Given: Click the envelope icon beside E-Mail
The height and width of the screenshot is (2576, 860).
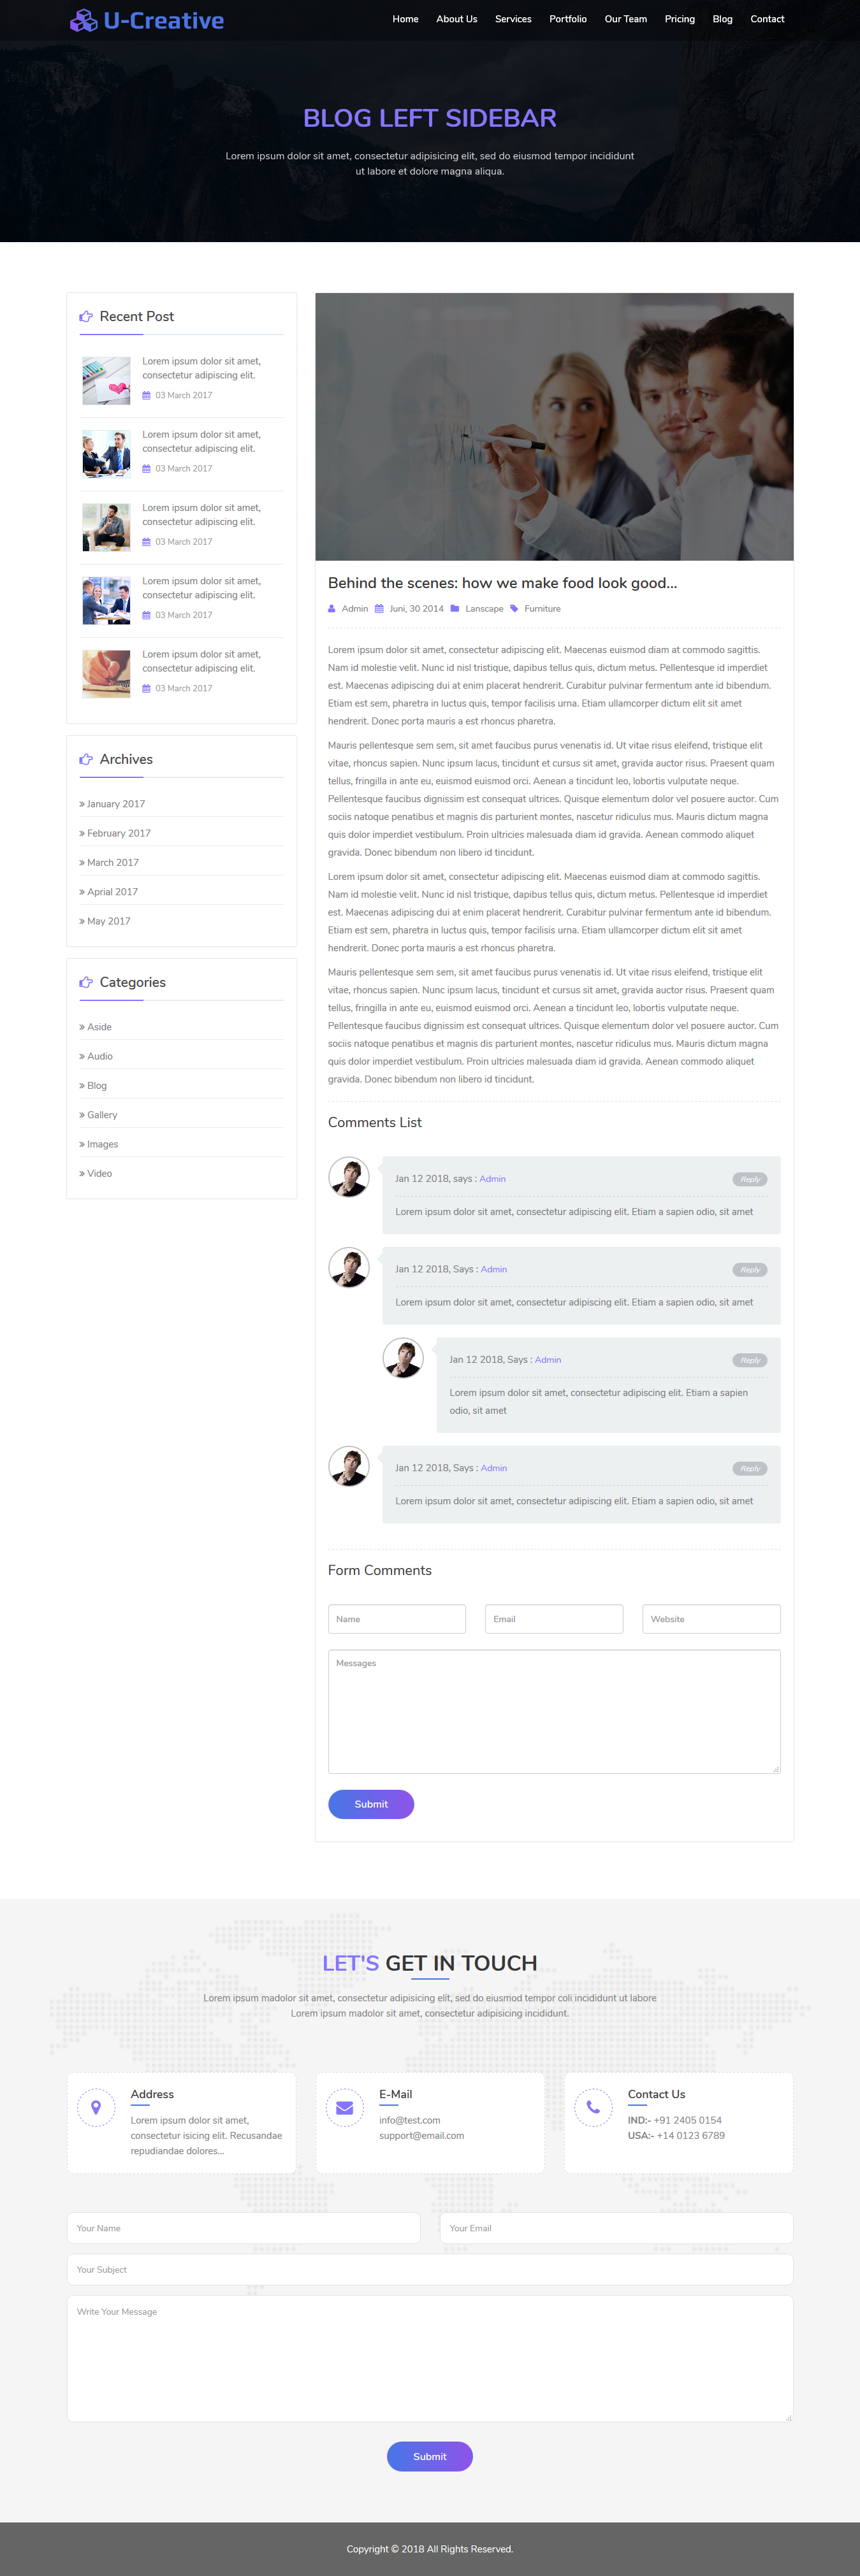Looking at the screenshot, I should click(344, 2107).
